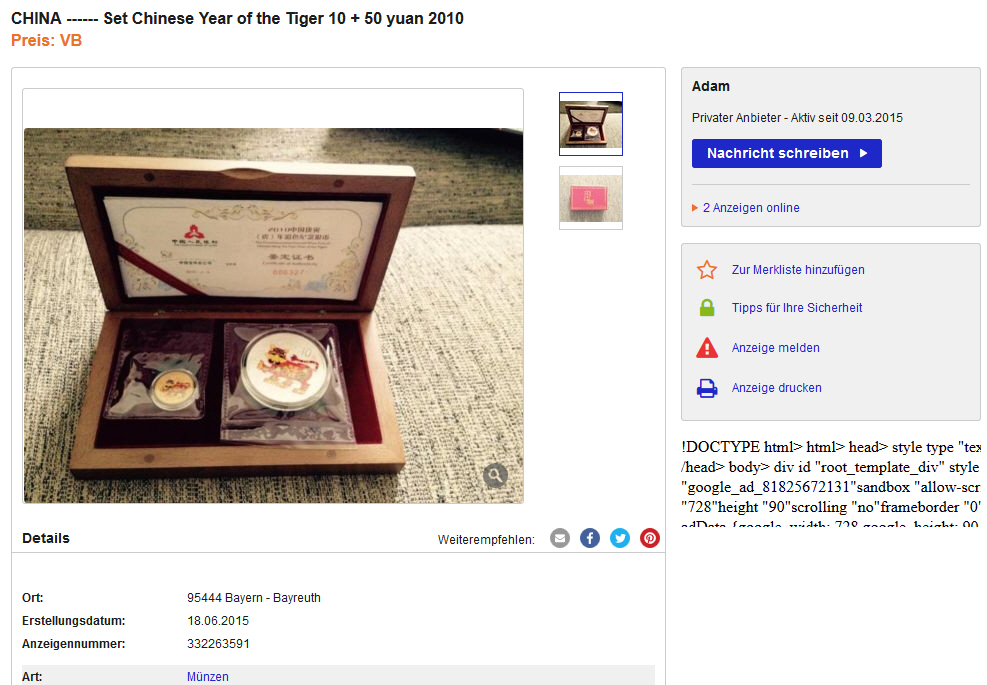Click the main tiger coin set photo
This screenshot has width=987, height=685.
[273, 315]
